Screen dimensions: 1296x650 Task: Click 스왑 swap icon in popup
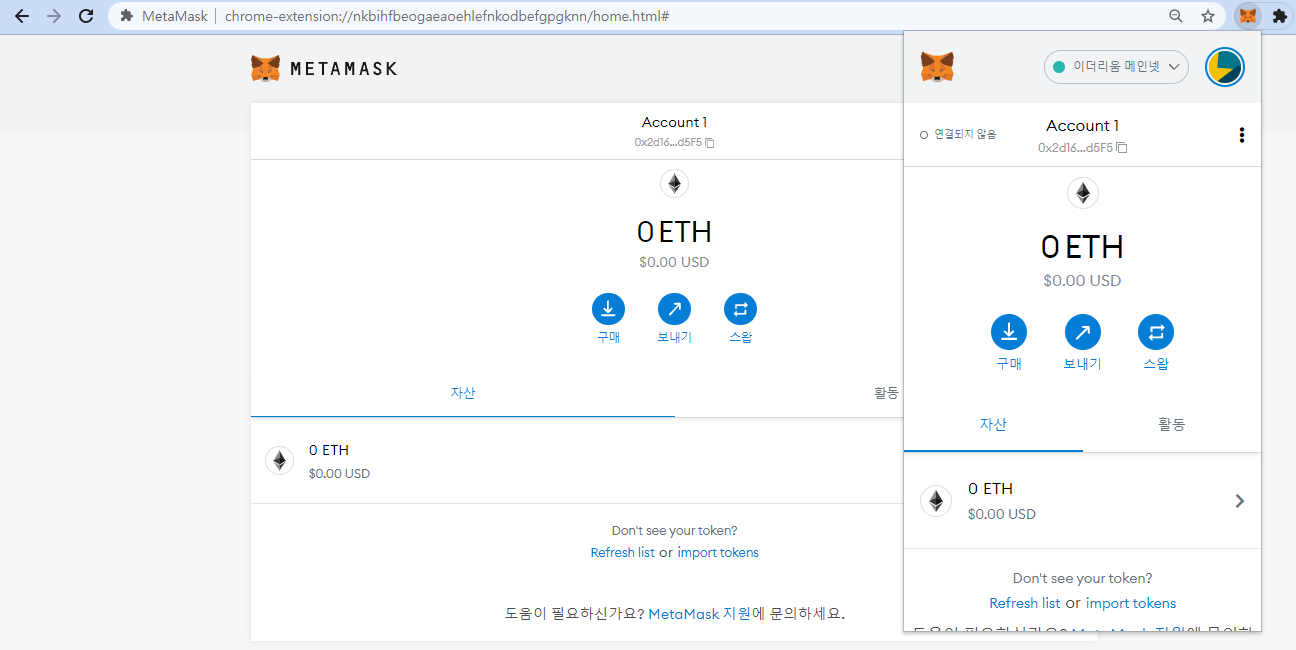tap(1156, 332)
